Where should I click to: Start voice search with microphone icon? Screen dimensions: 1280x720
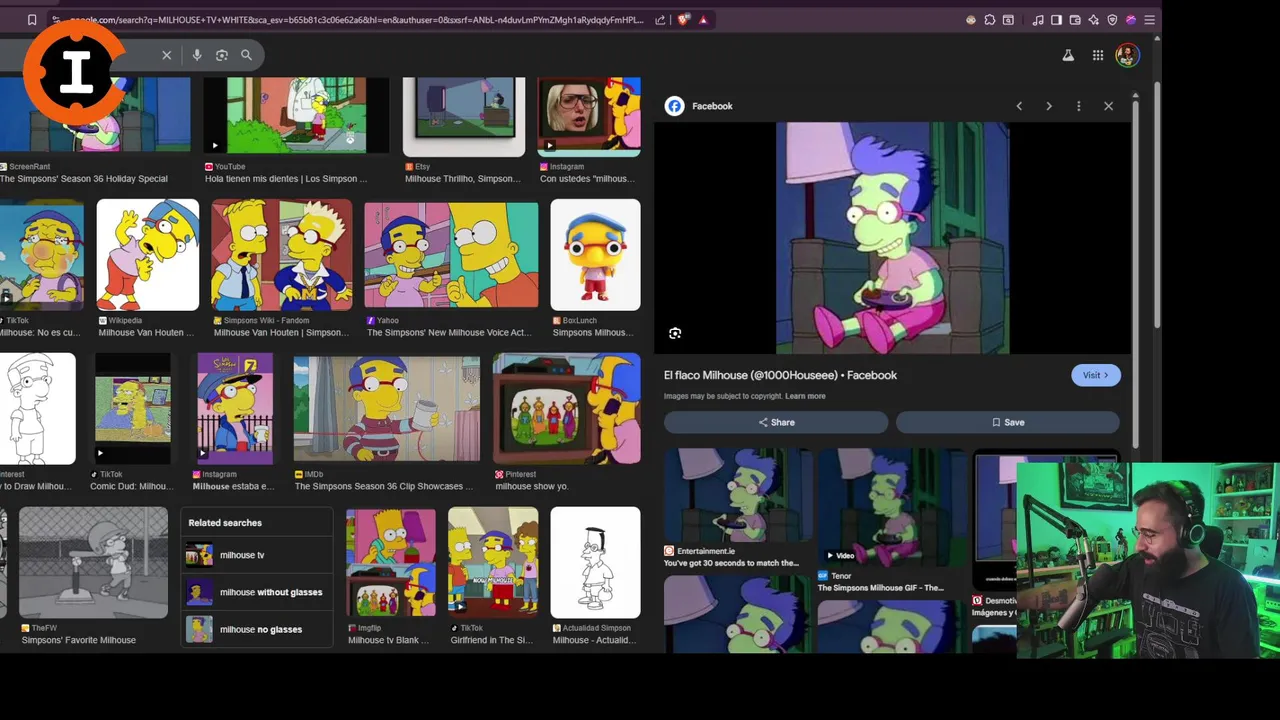point(197,55)
